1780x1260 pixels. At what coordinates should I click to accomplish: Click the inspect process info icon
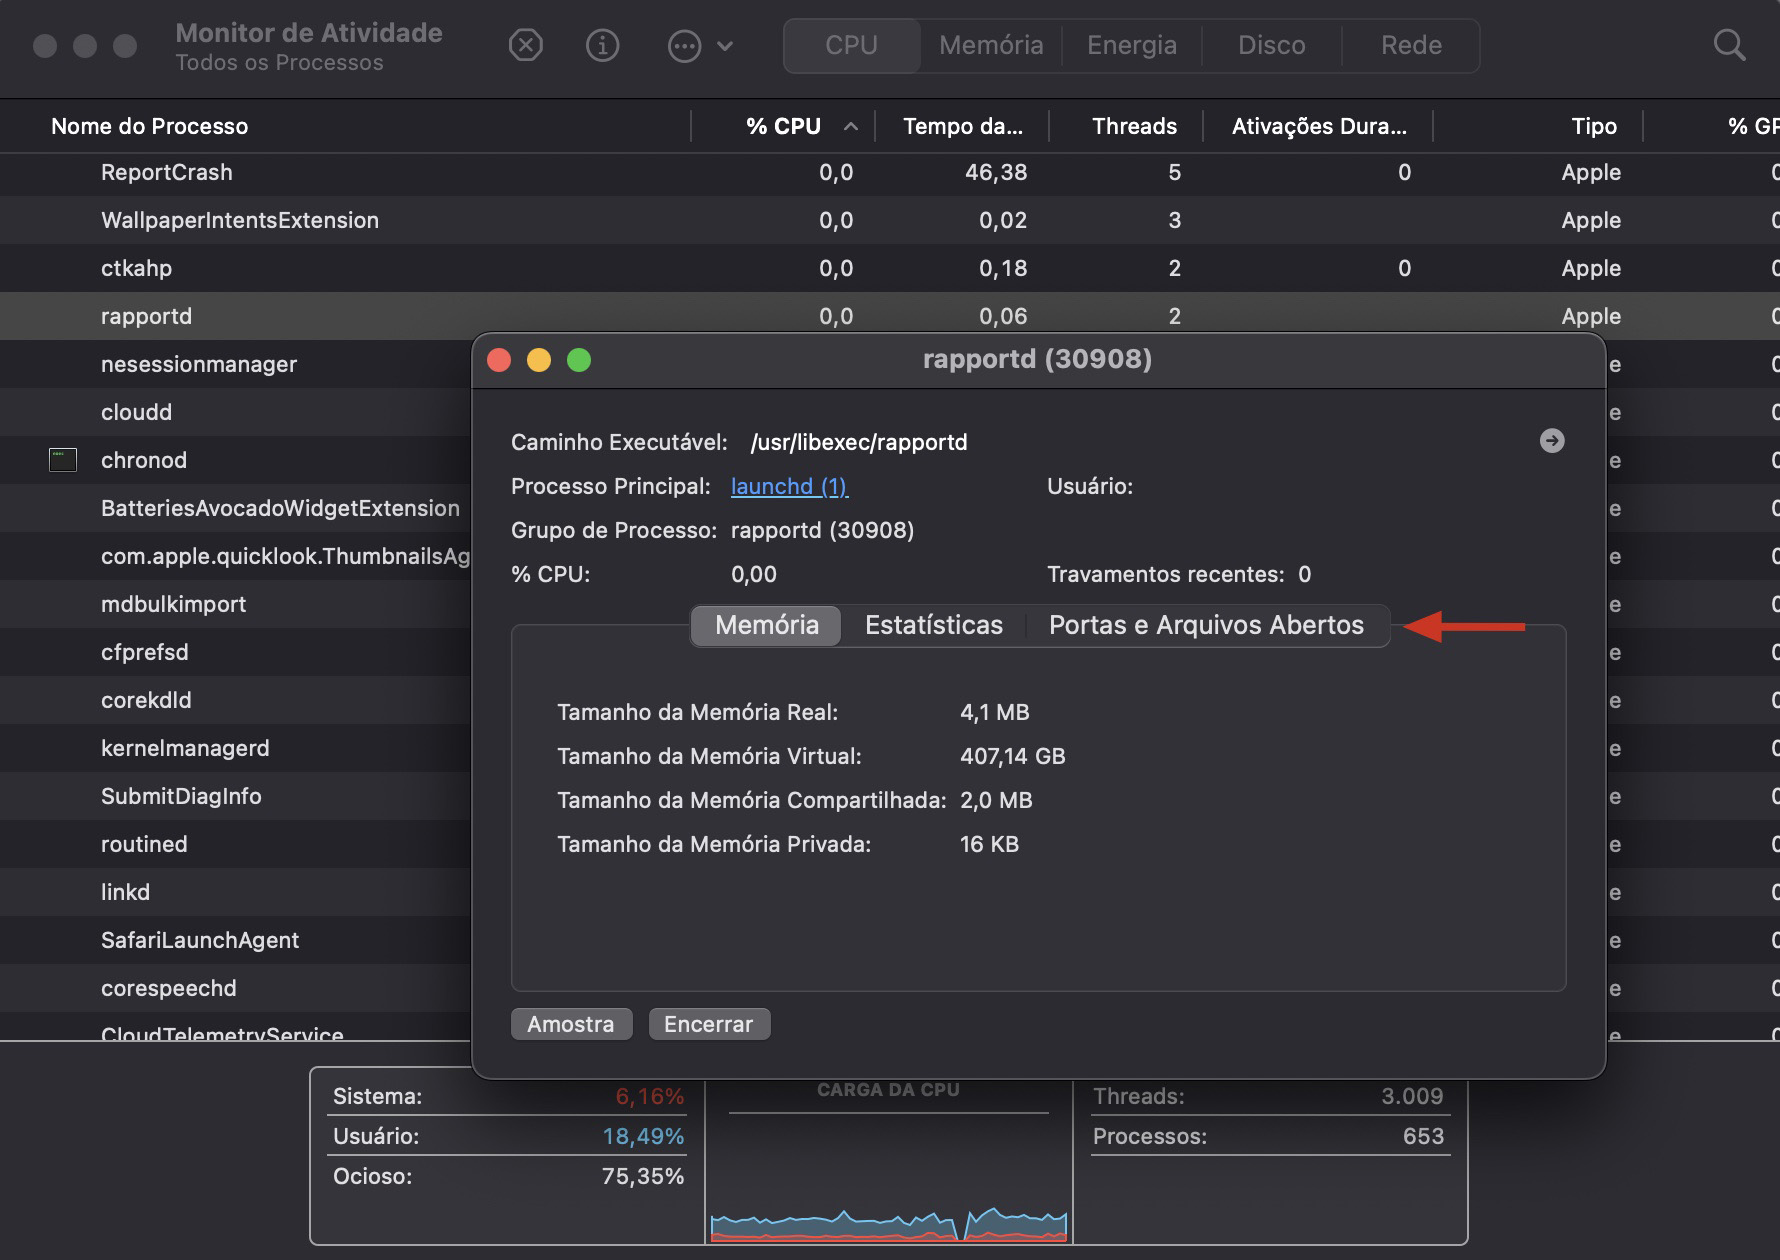pyautogui.click(x=602, y=45)
